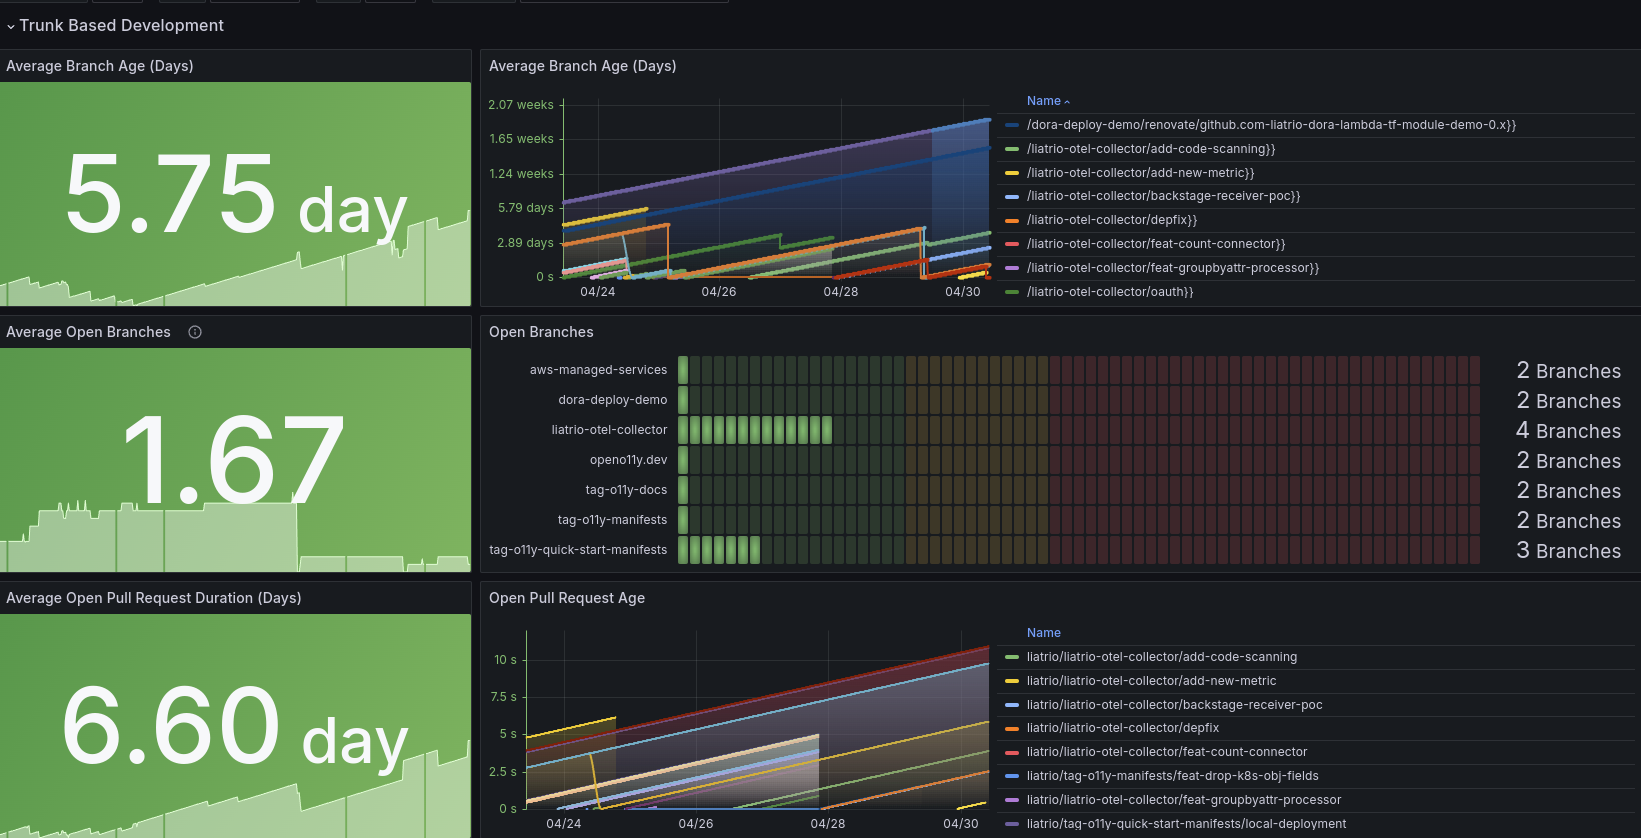The image size is (1641, 838).
Task: Select legend entry liatrio/liatrio-otel-collector/depfix
Action: (x=1123, y=728)
